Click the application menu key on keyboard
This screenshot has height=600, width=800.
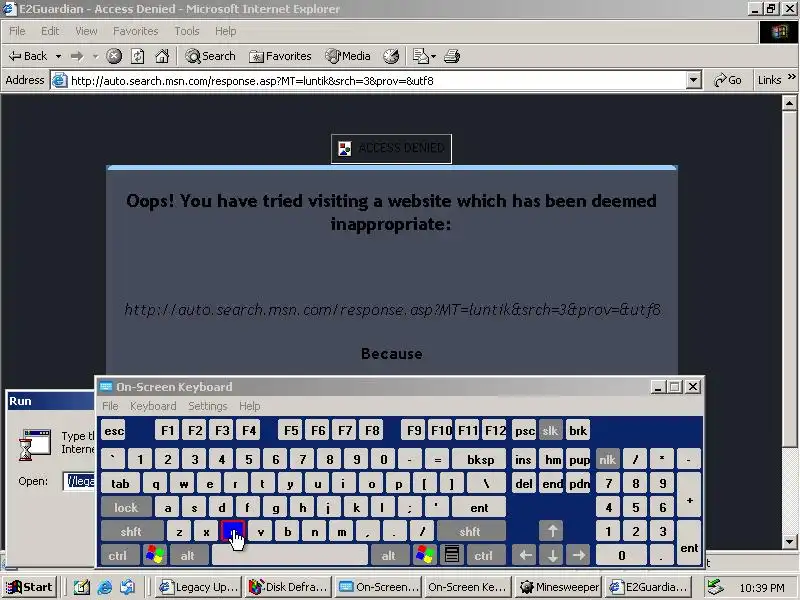pos(452,555)
